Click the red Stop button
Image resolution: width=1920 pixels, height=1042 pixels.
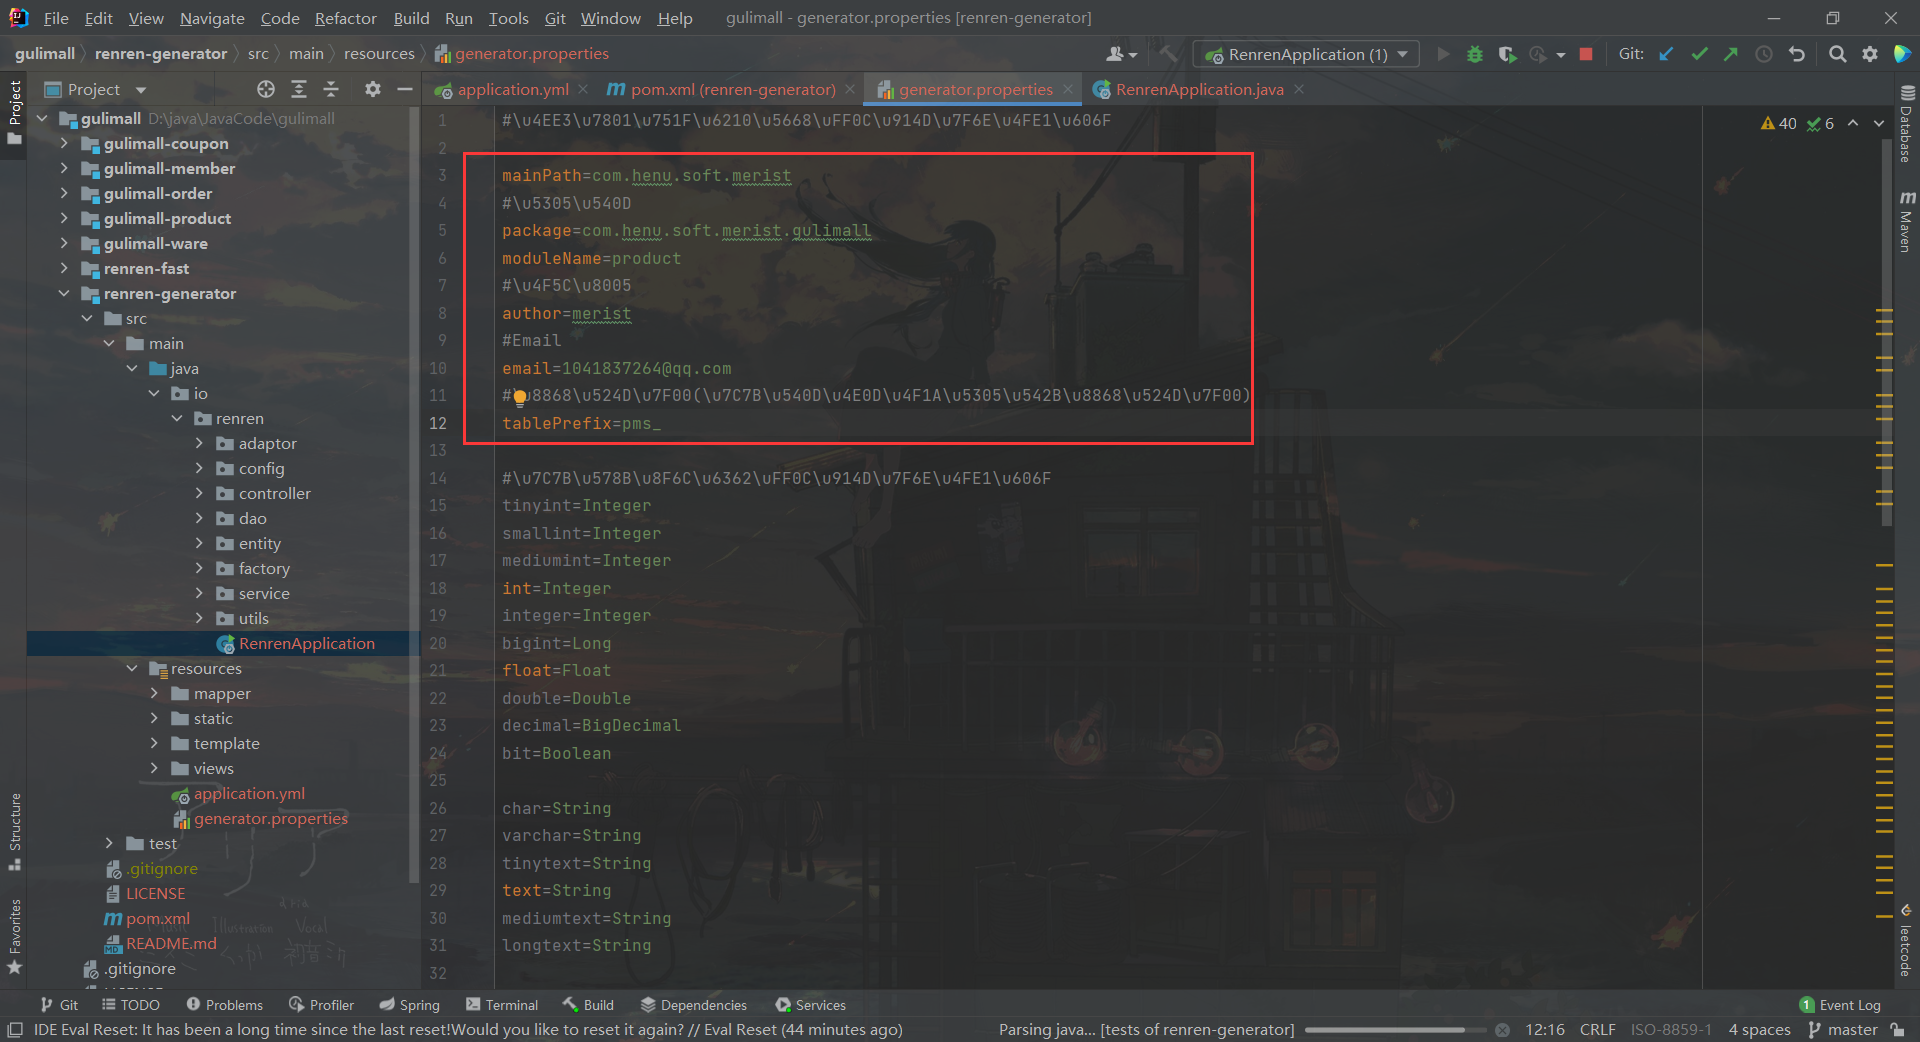(1586, 54)
